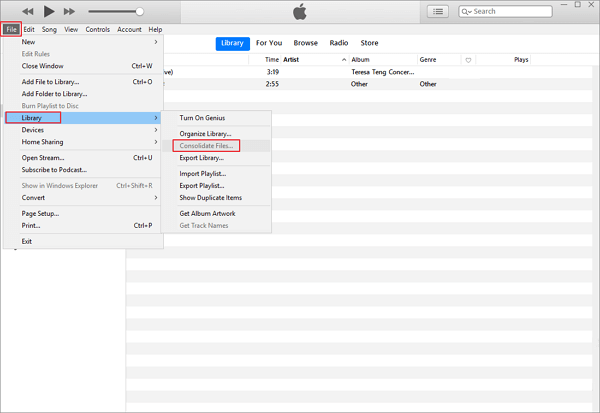This screenshot has width=600, height=413.
Task: Click the Previous track rewind button
Action: [28, 11]
